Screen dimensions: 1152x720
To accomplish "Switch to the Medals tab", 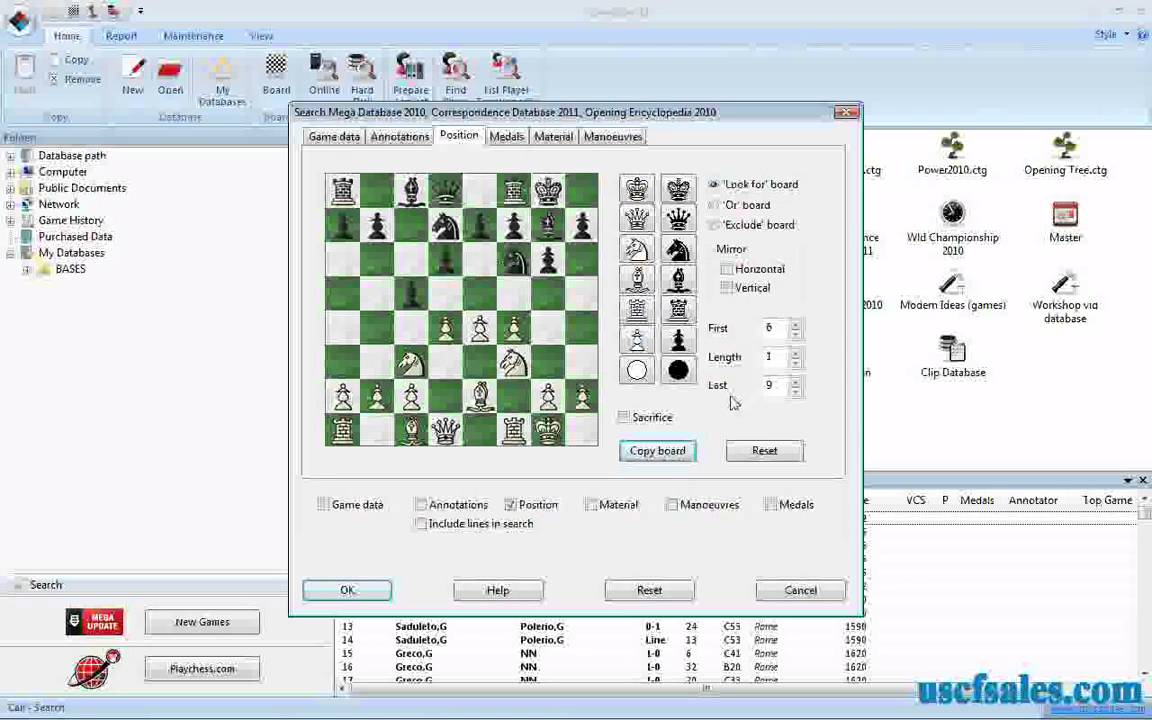I will [507, 137].
